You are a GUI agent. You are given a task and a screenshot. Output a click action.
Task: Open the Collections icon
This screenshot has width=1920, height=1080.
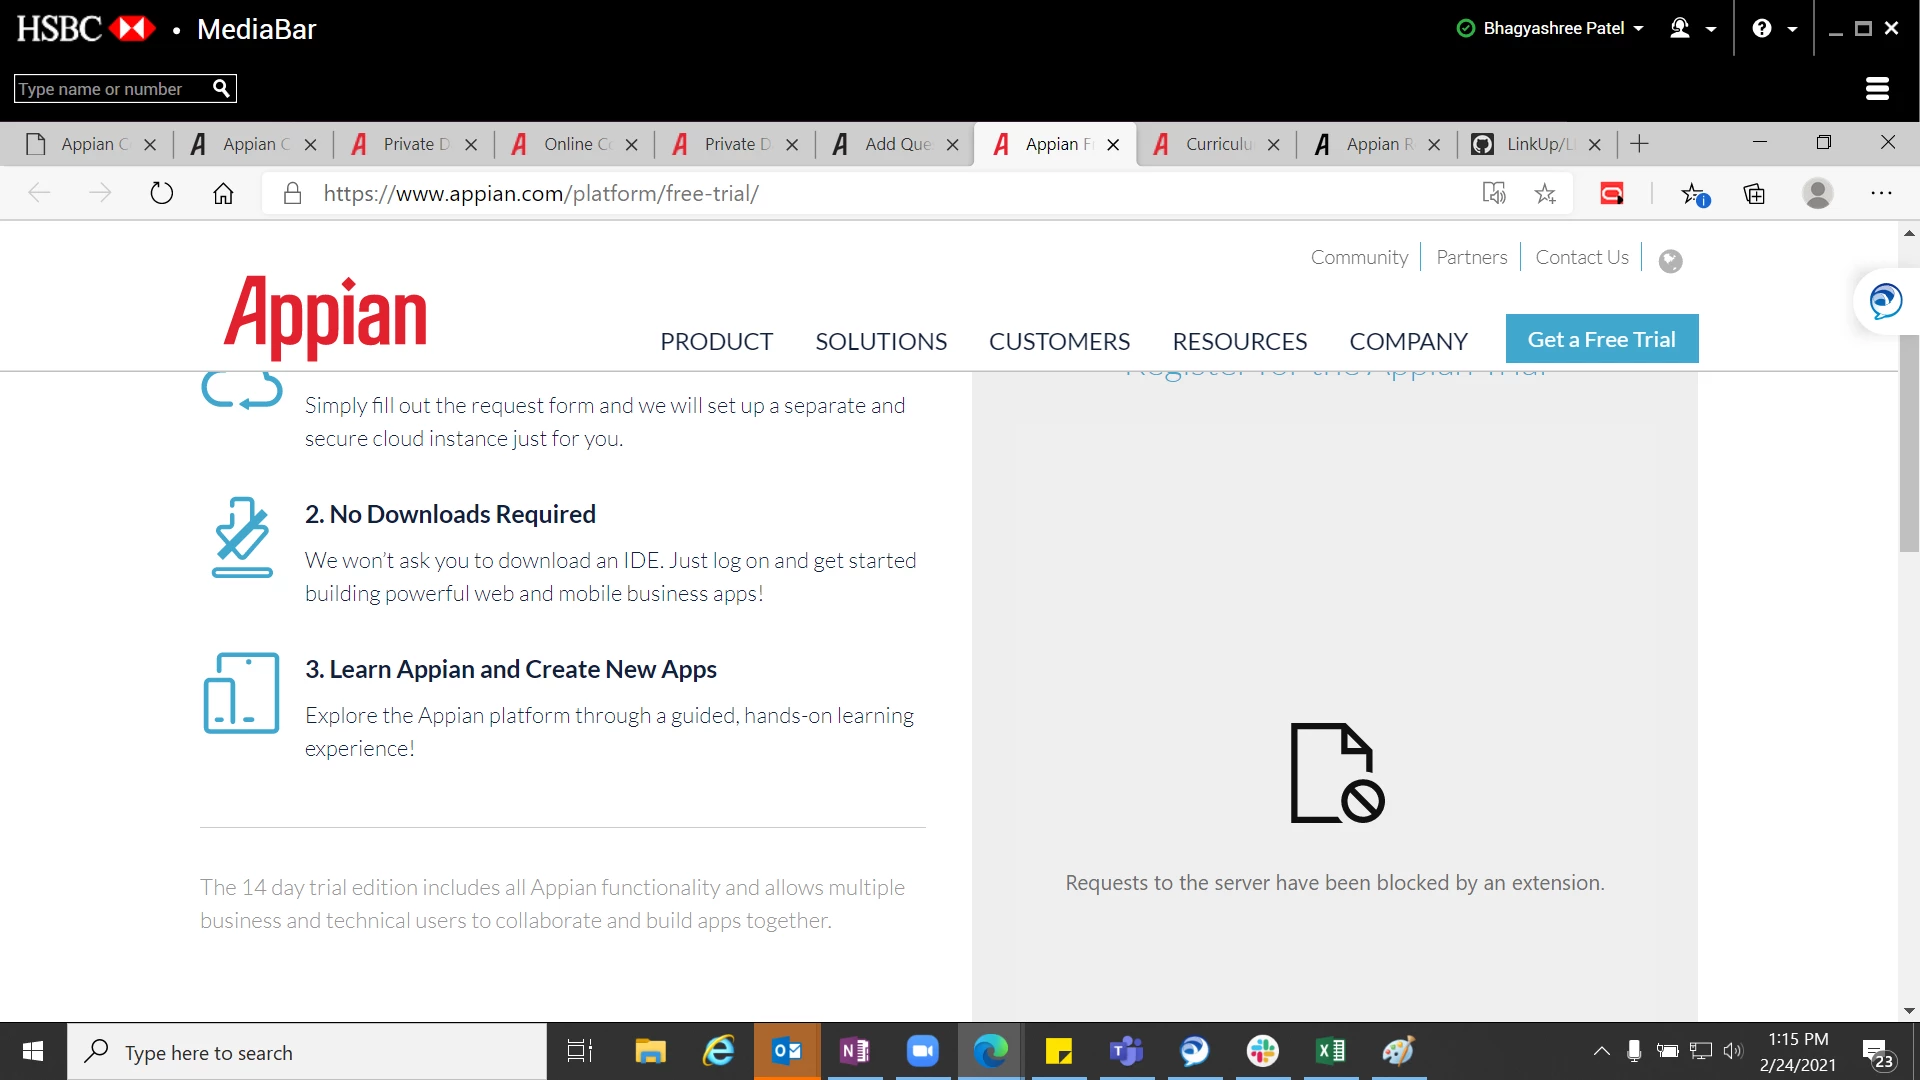point(1754,193)
